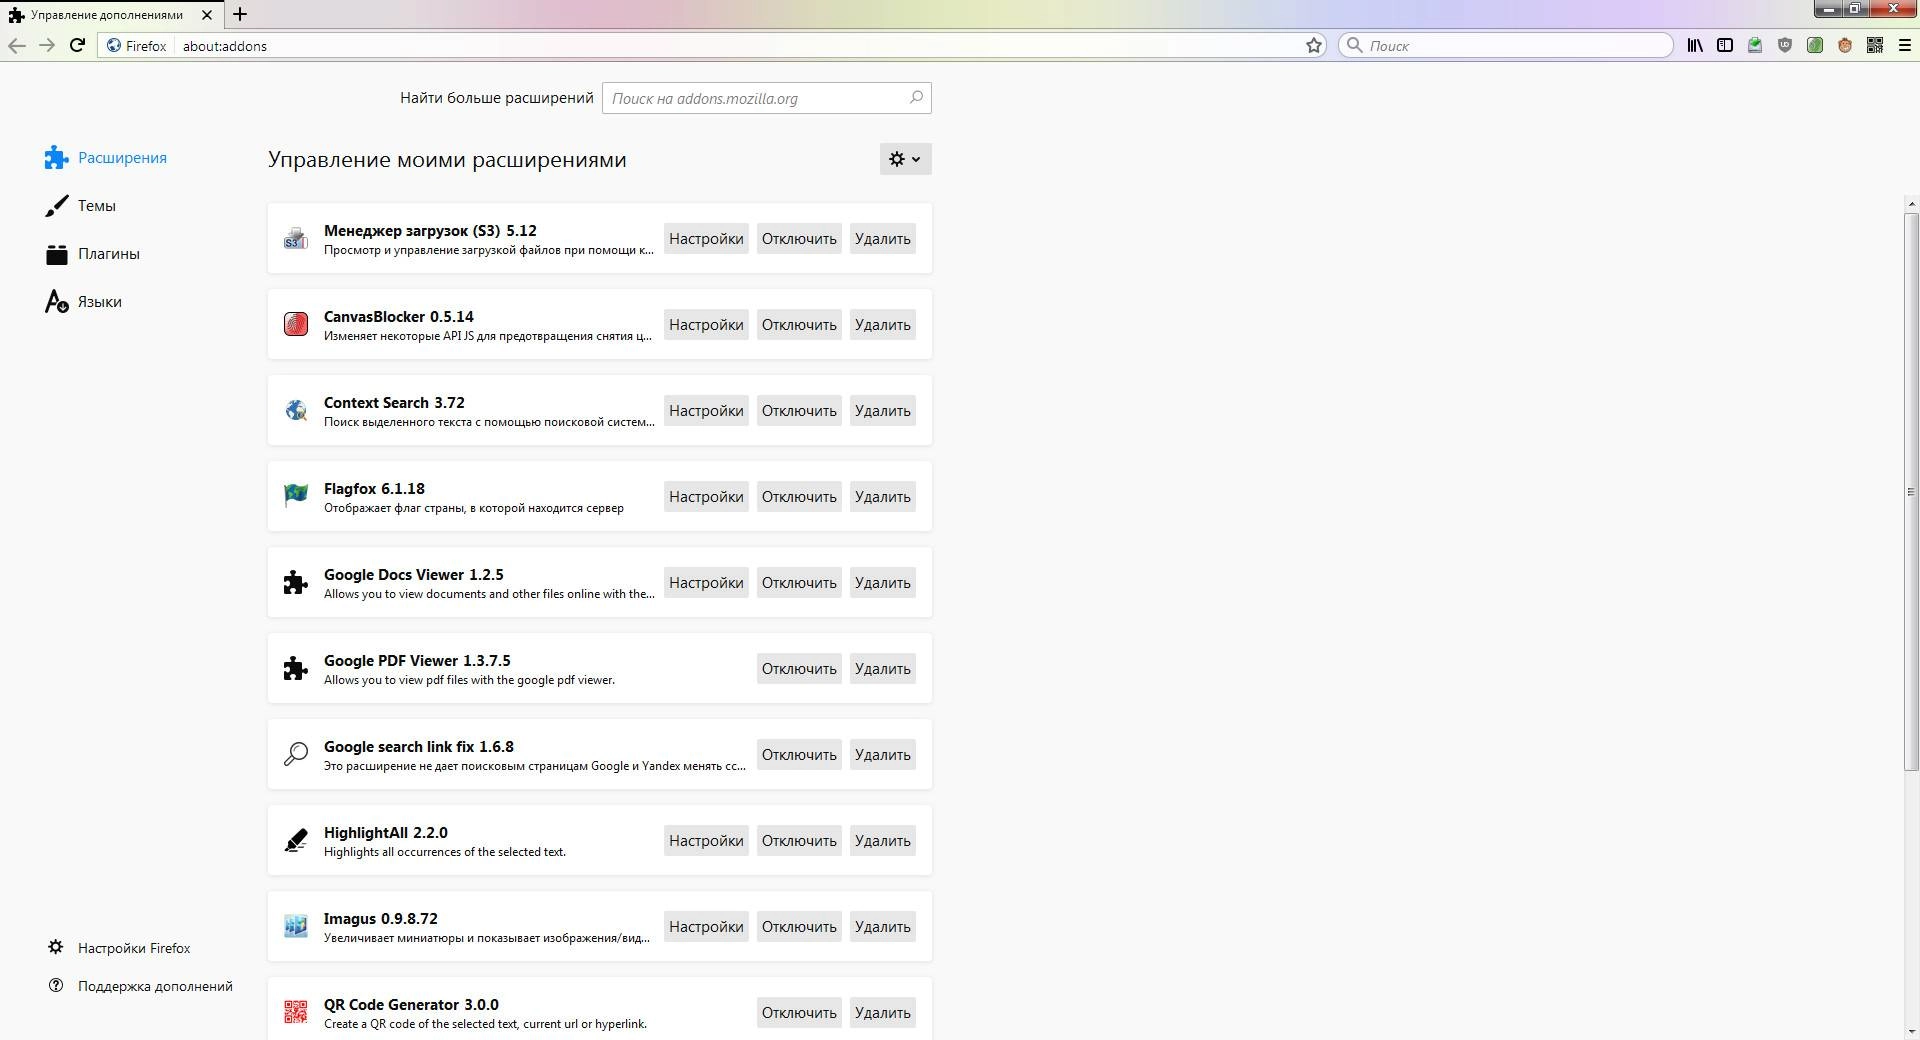This screenshot has width=1920, height=1040.
Task: Click the red CanvasBlocker extension icon
Action: tap(295, 324)
